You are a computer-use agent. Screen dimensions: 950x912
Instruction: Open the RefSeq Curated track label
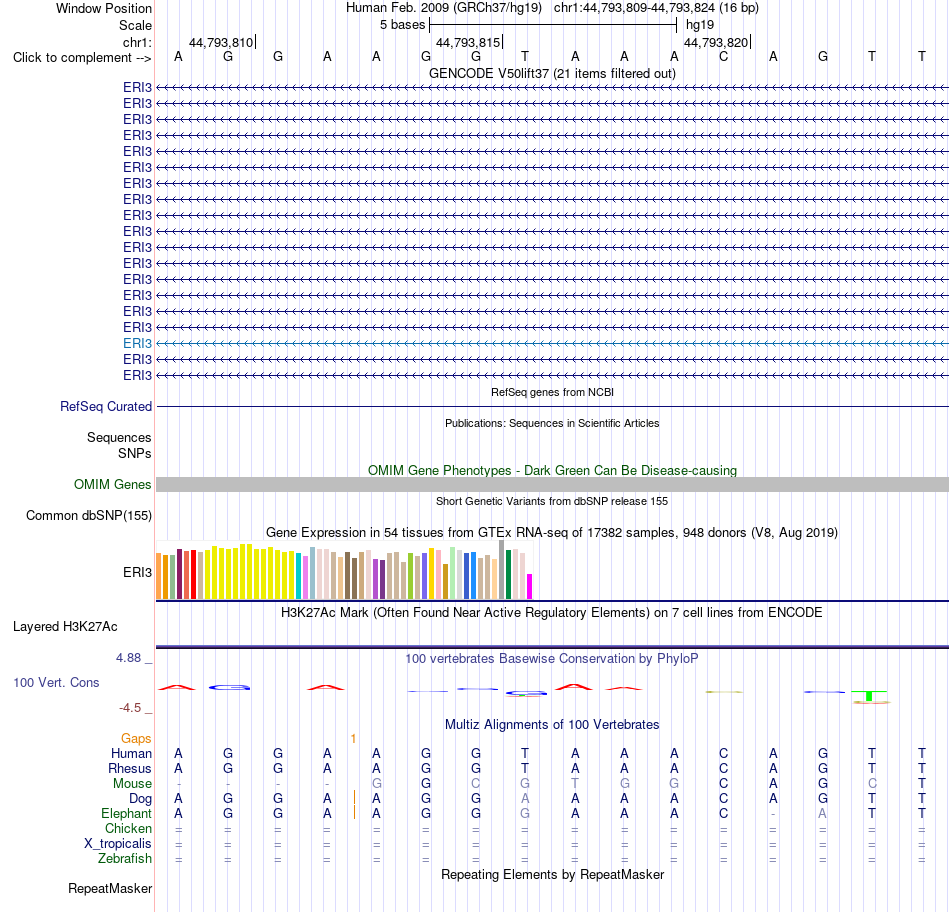(105, 407)
